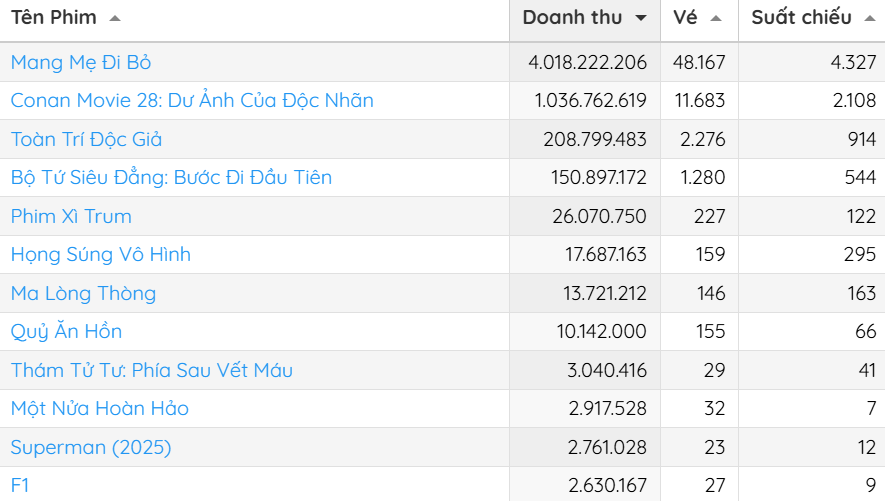Click sort arrow beside Tên Phim header
Image resolution: width=885 pixels, height=501 pixels.
pyautogui.click(x=115, y=19)
